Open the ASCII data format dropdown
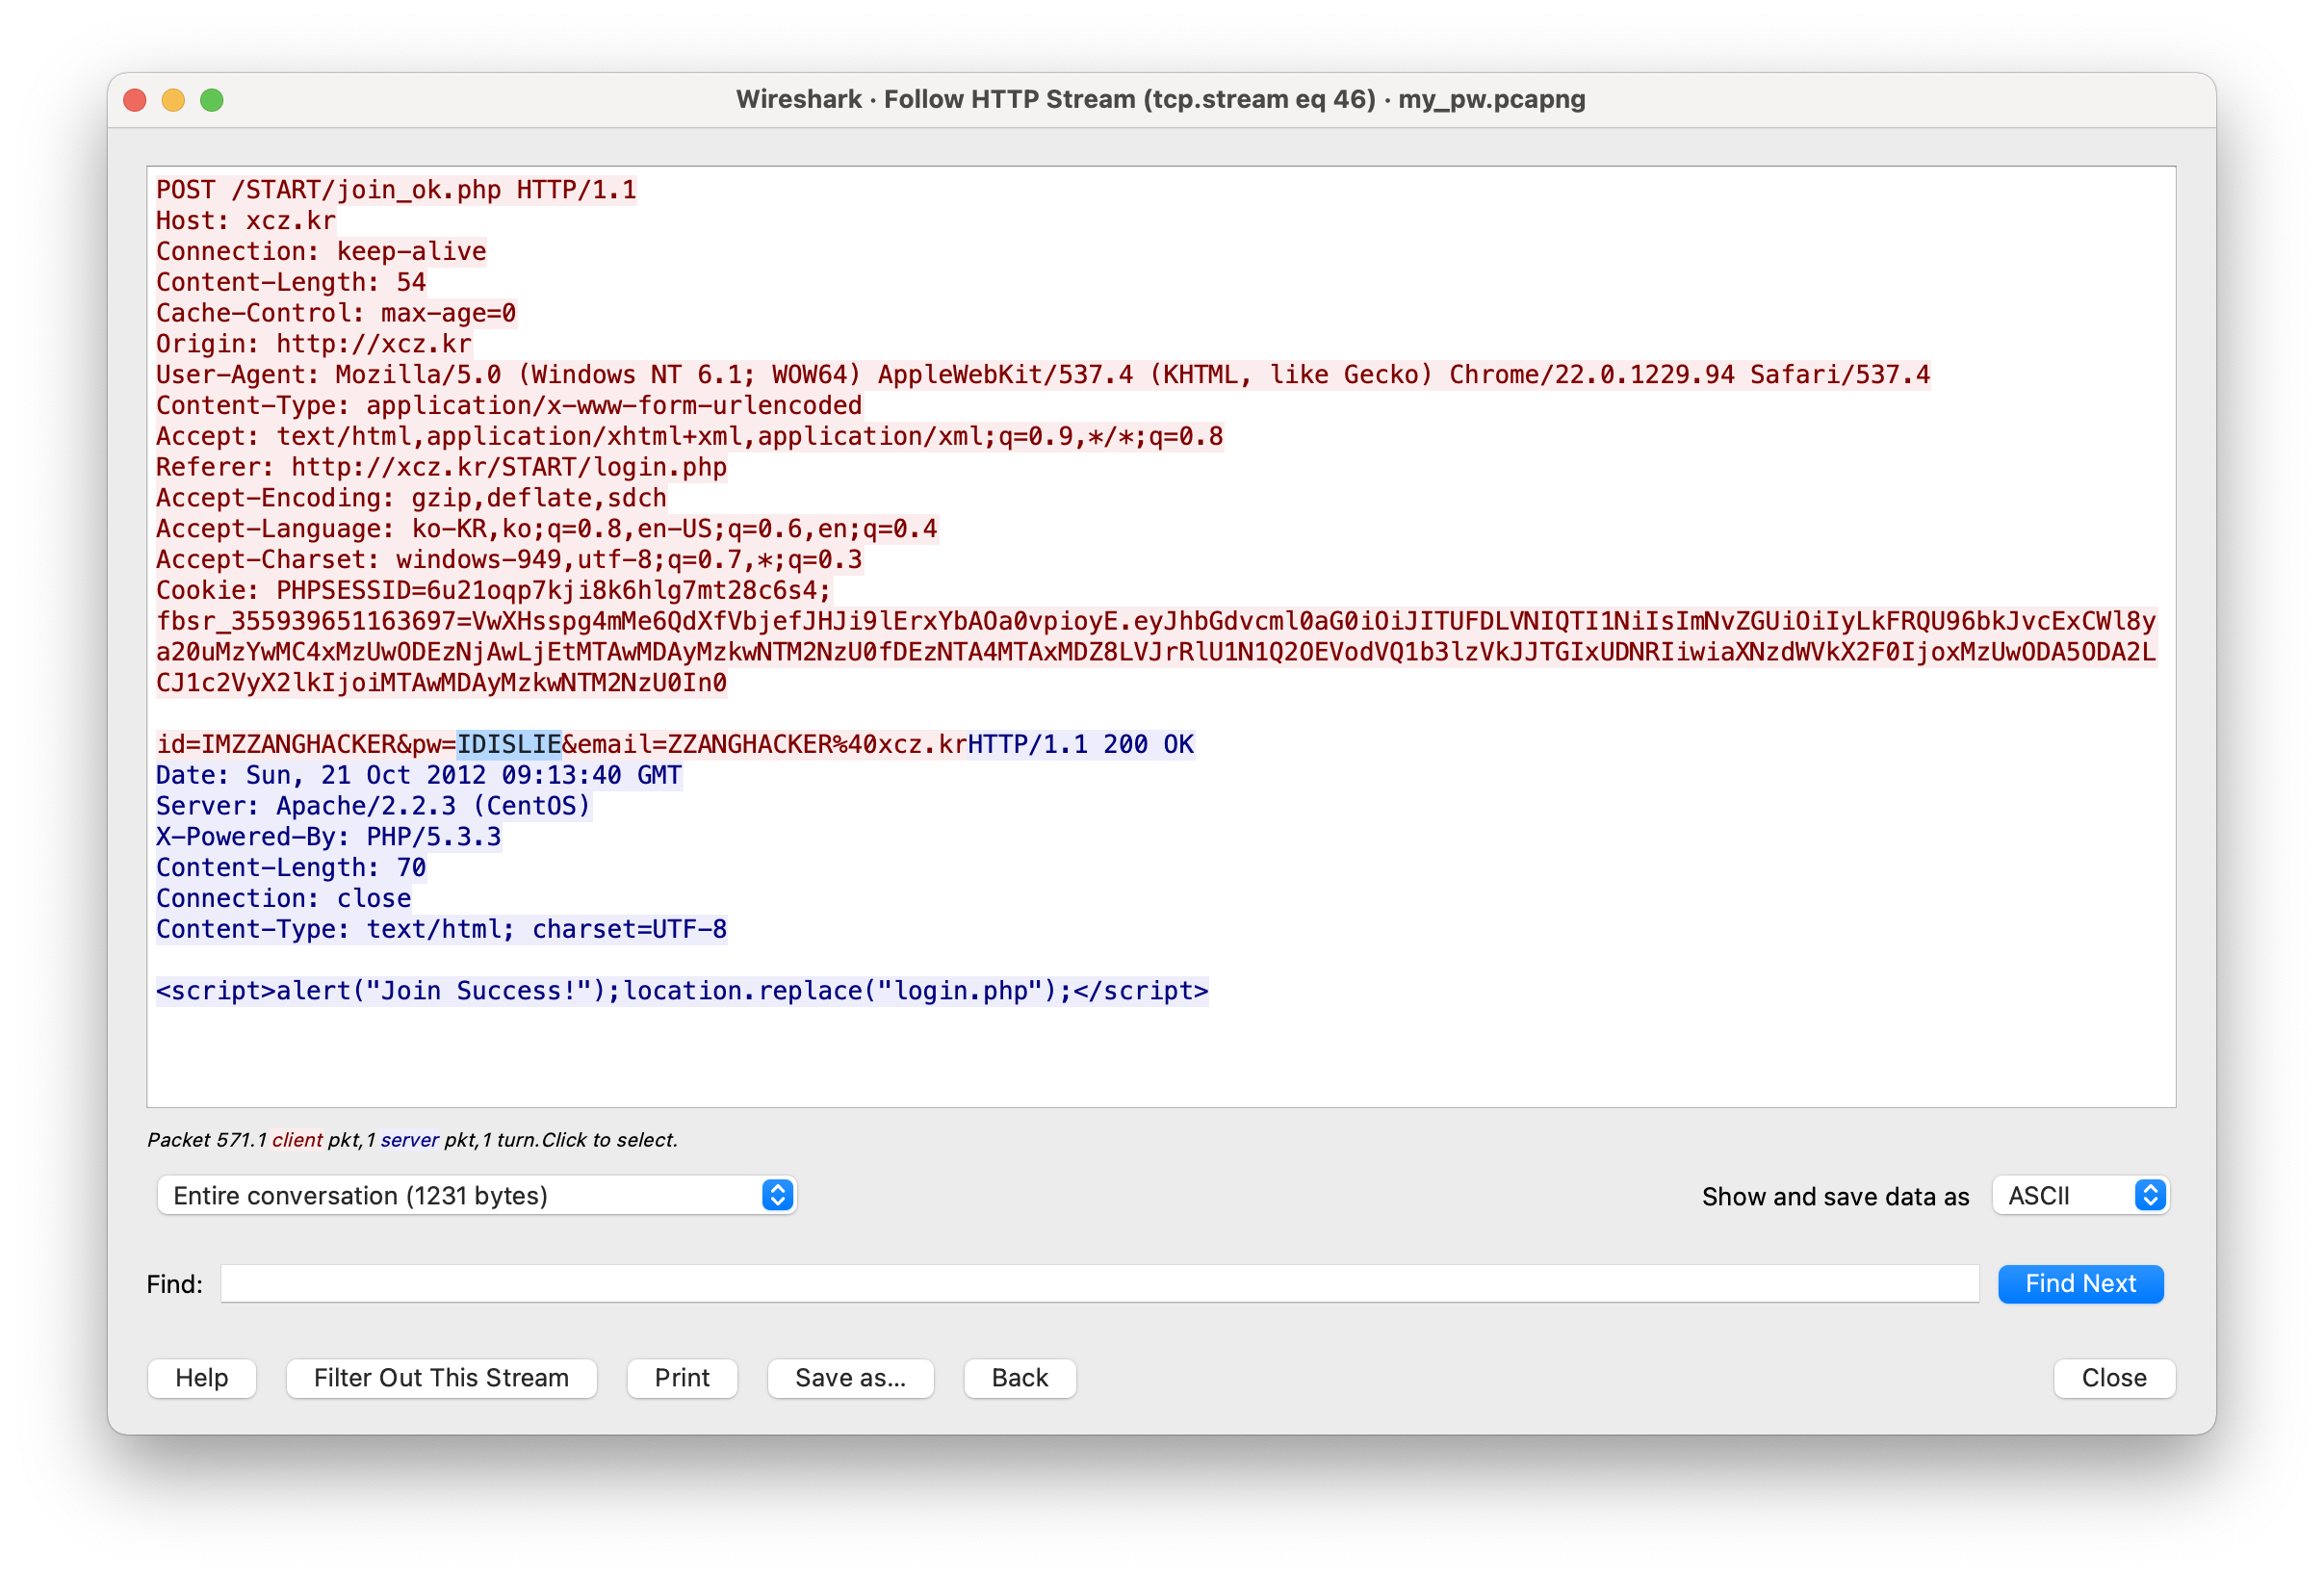Image resolution: width=2324 pixels, height=1577 pixels. point(2079,1195)
